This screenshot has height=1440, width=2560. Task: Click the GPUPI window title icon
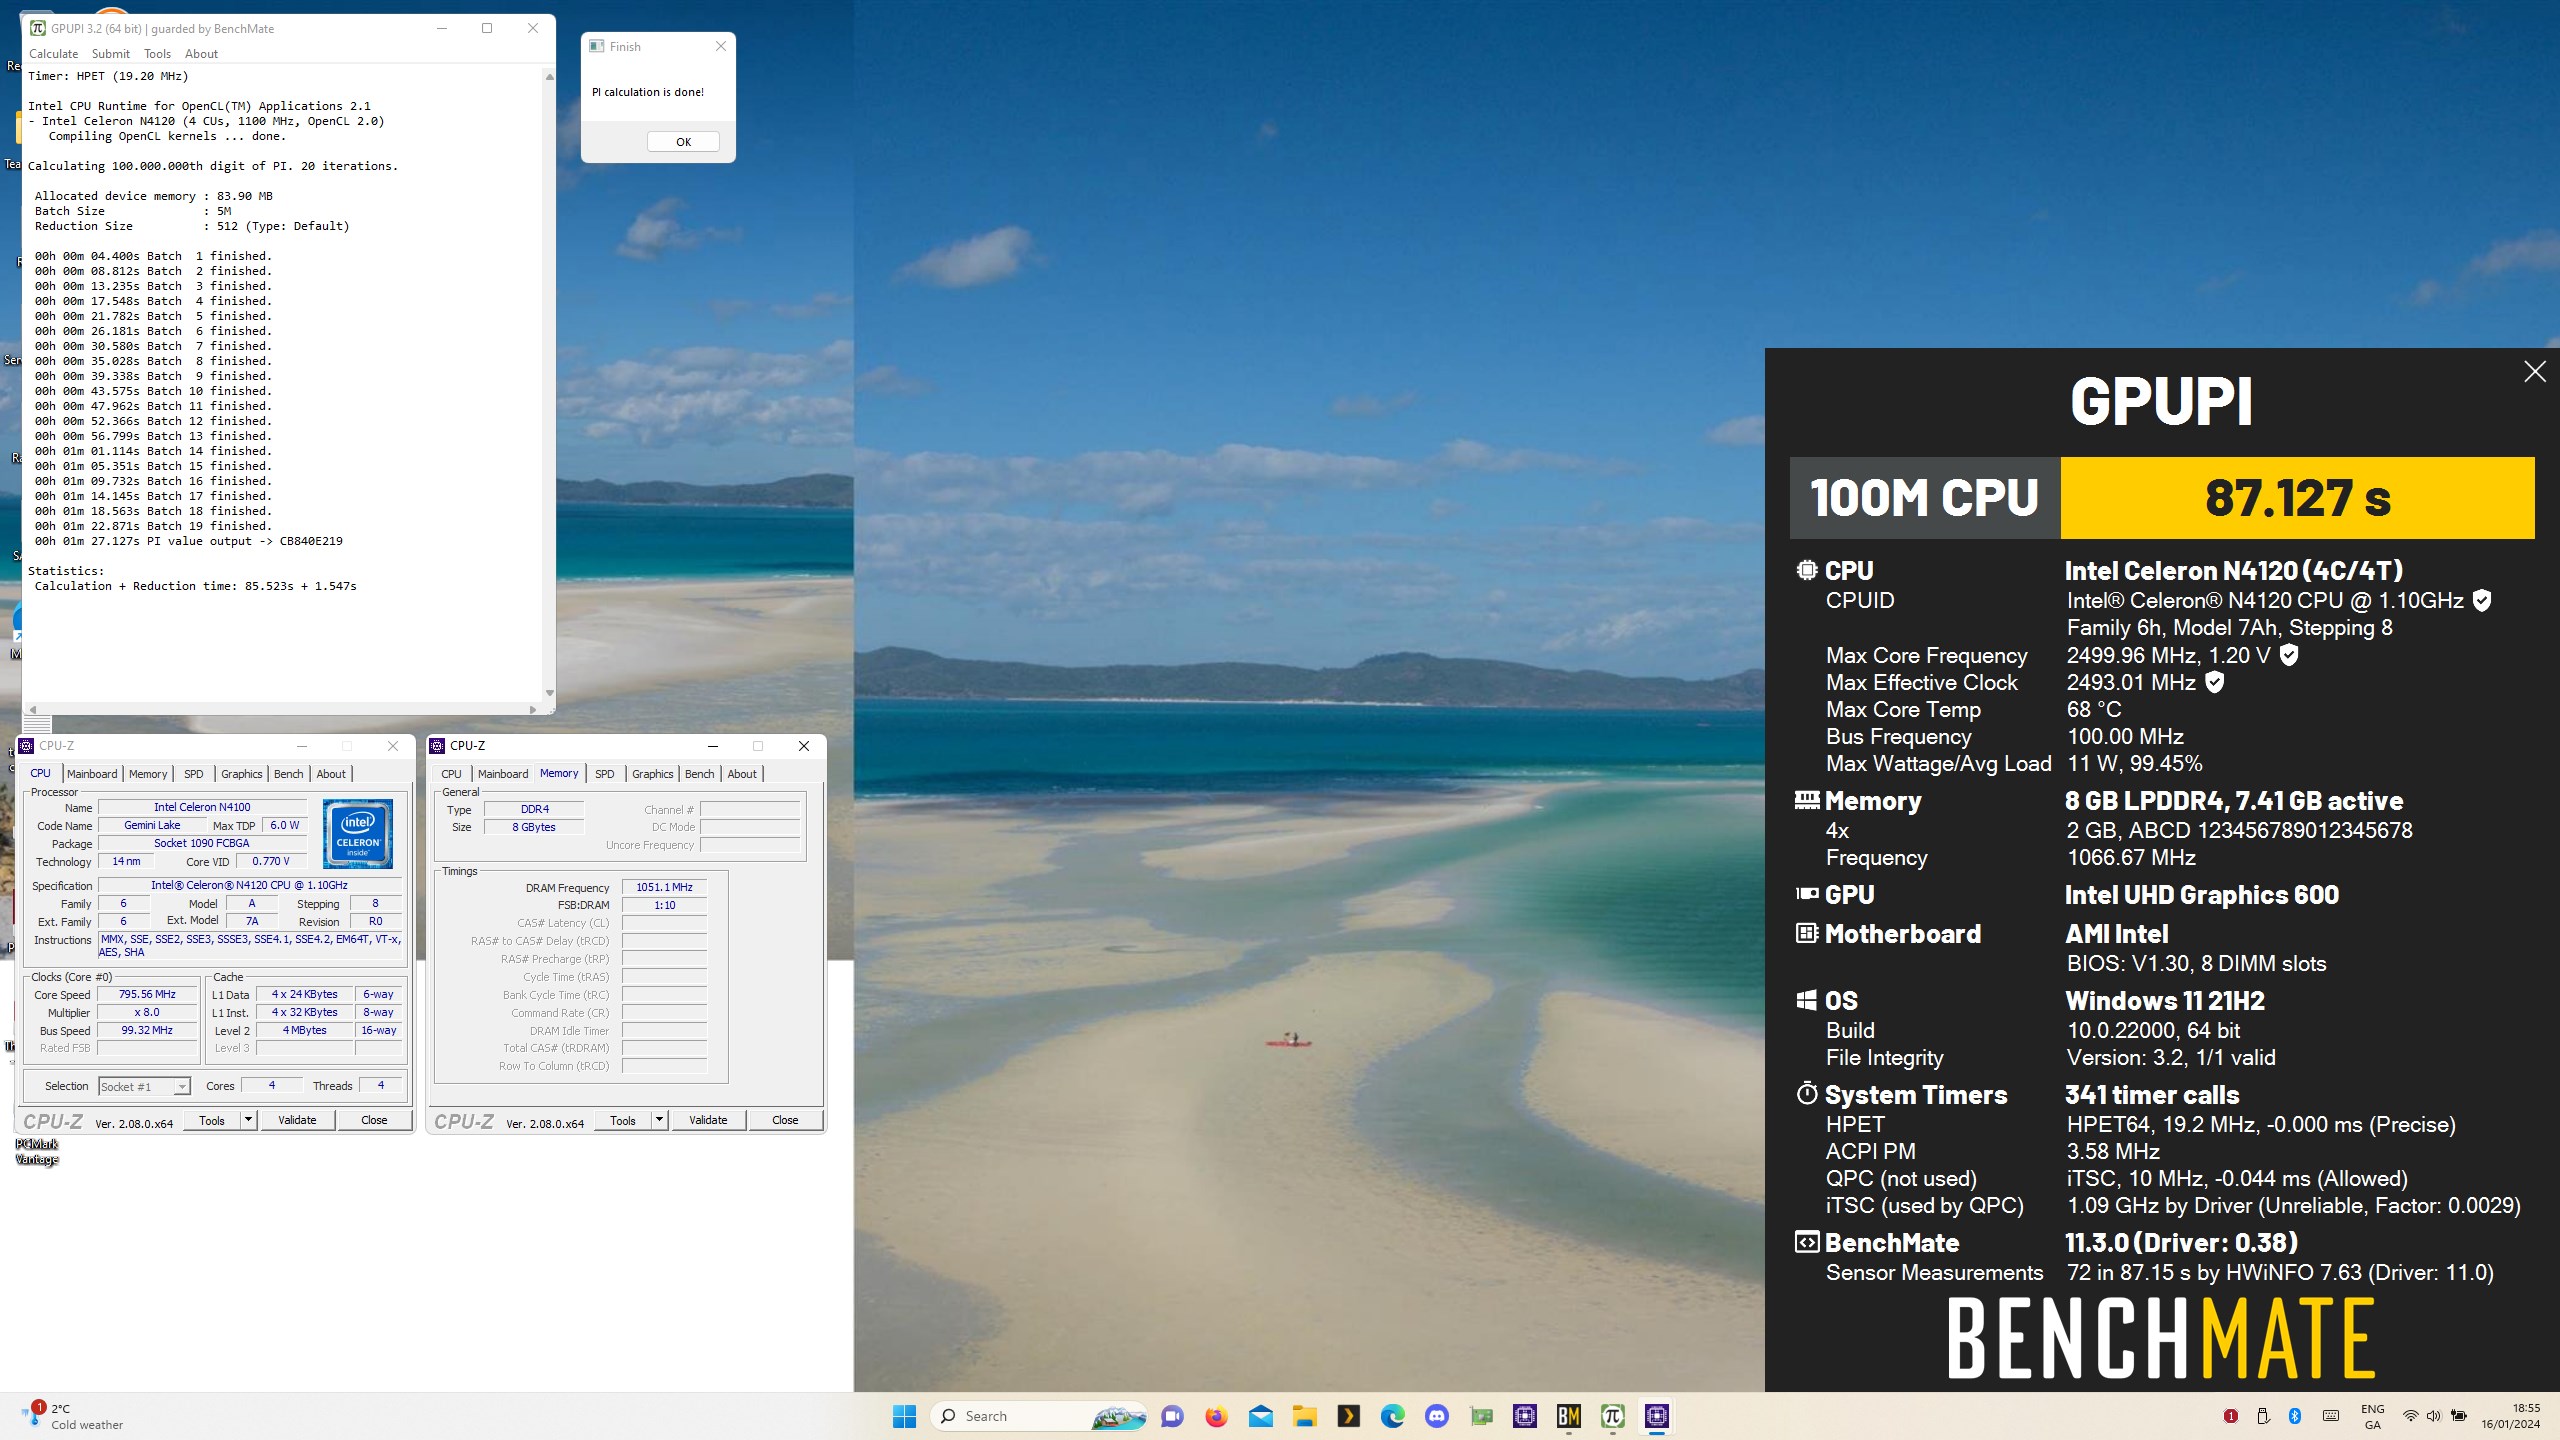(37, 29)
